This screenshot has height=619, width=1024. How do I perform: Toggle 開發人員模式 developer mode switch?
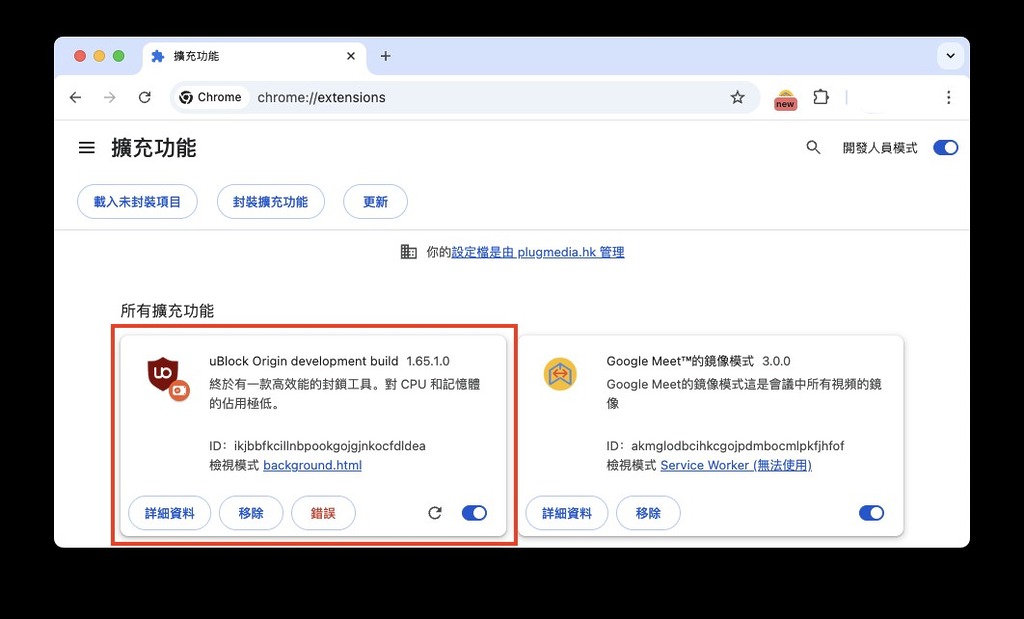tap(945, 148)
